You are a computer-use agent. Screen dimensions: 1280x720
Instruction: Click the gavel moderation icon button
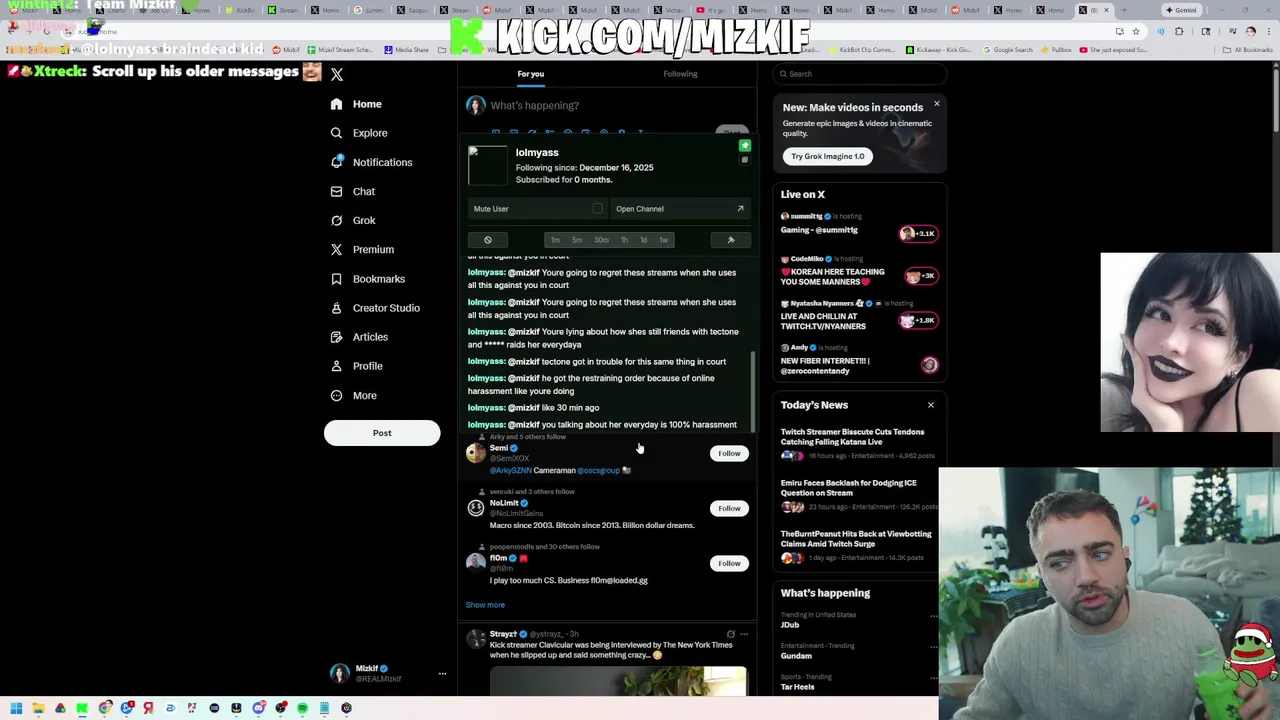click(x=731, y=240)
